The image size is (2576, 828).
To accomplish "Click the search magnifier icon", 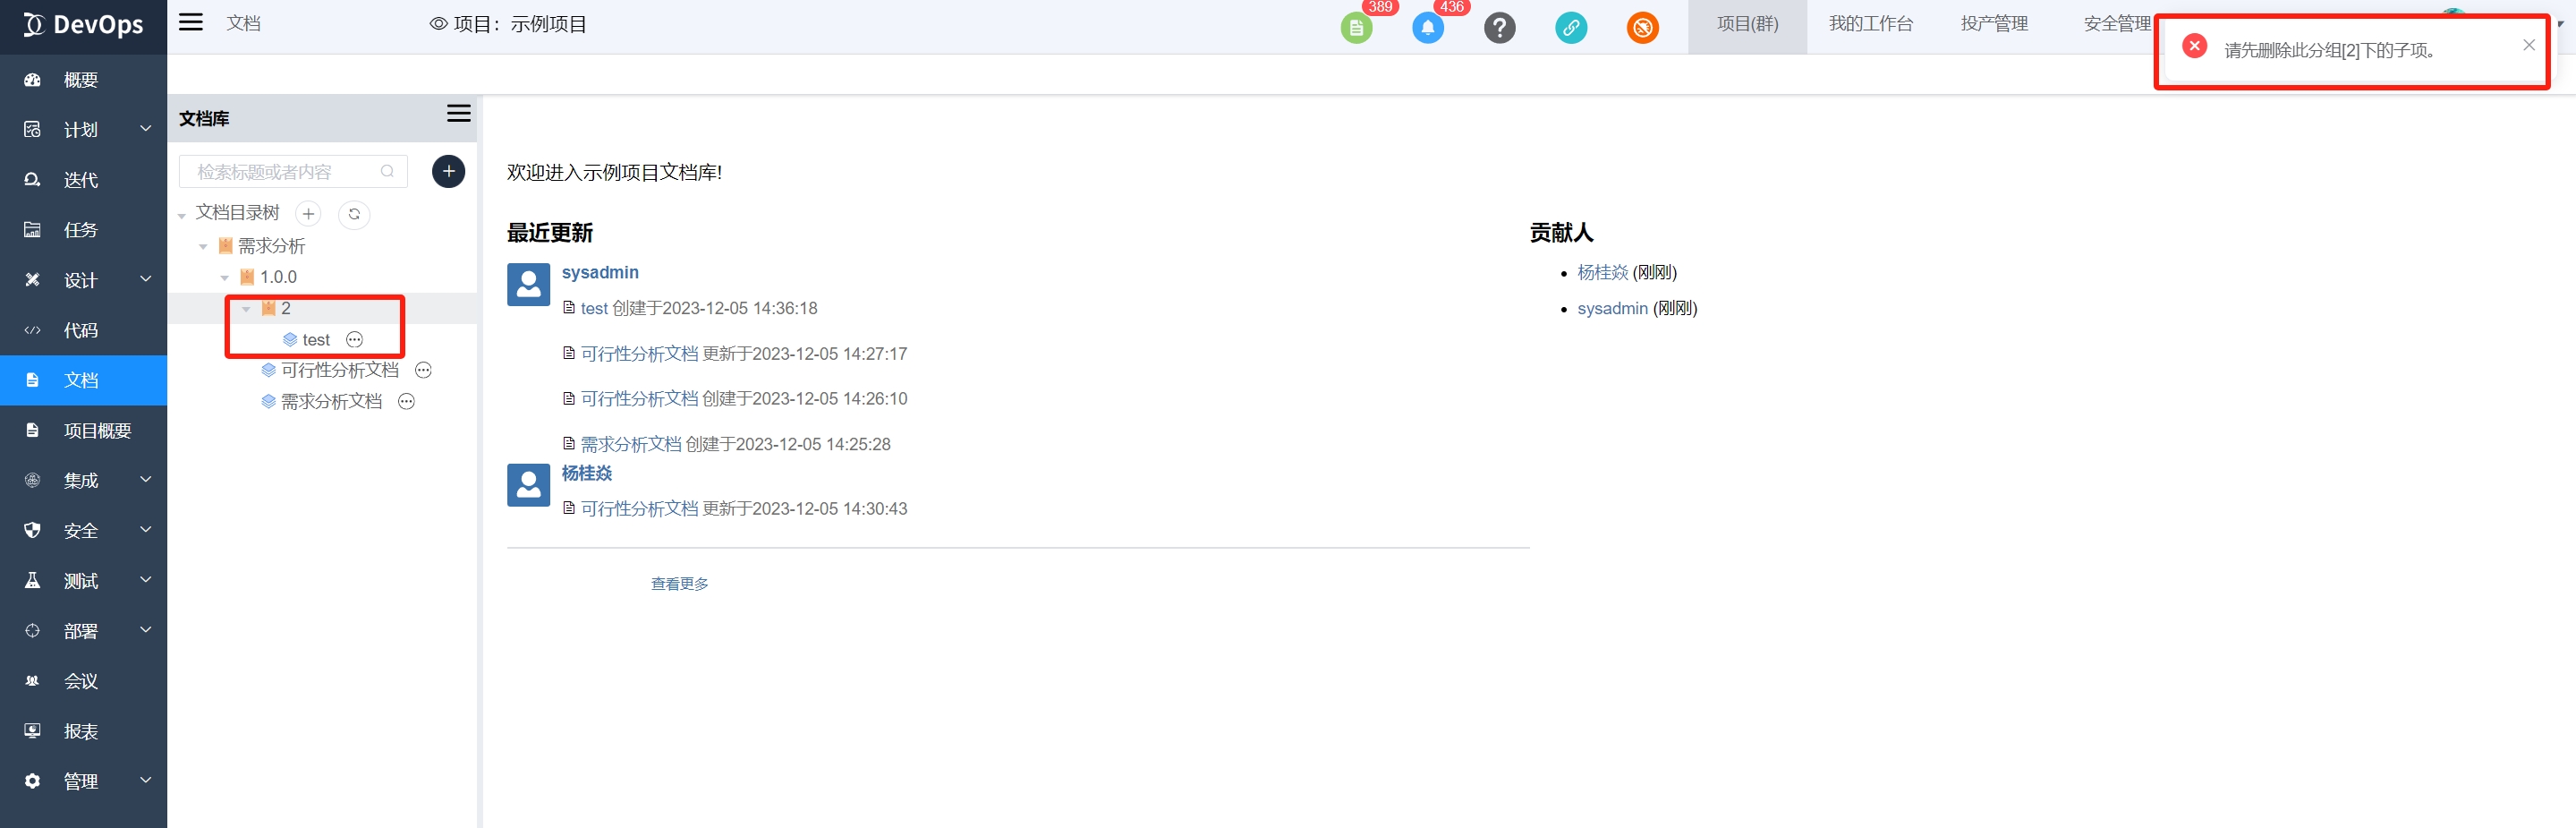I will [x=387, y=172].
